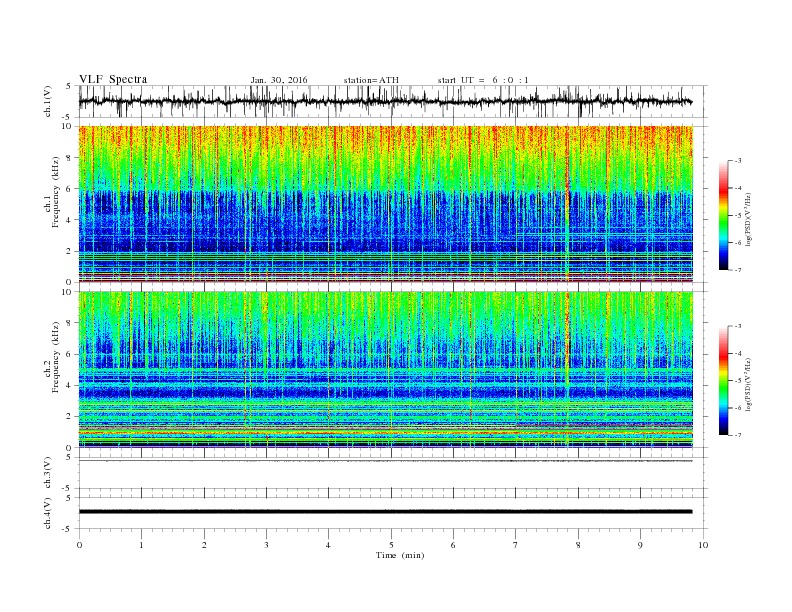Viewport: 792px width, 612px height.
Task: Click the ch.2 "Frequency (kHz)" axis label
Action: coord(56,358)
